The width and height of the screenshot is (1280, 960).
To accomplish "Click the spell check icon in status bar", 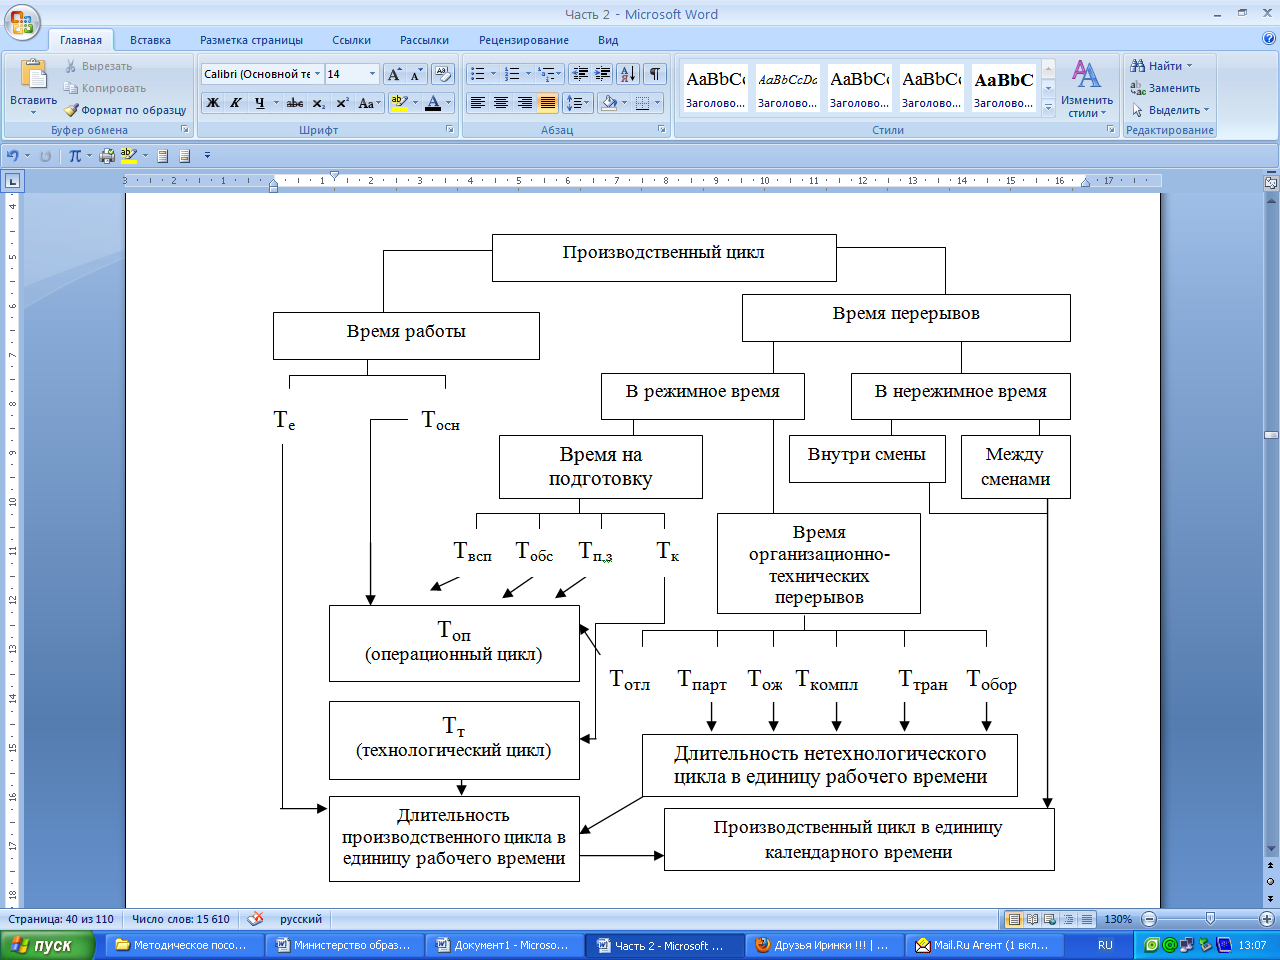I will [256, 919].
